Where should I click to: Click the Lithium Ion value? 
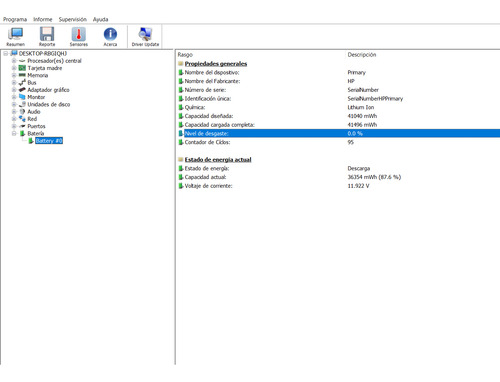361,107
